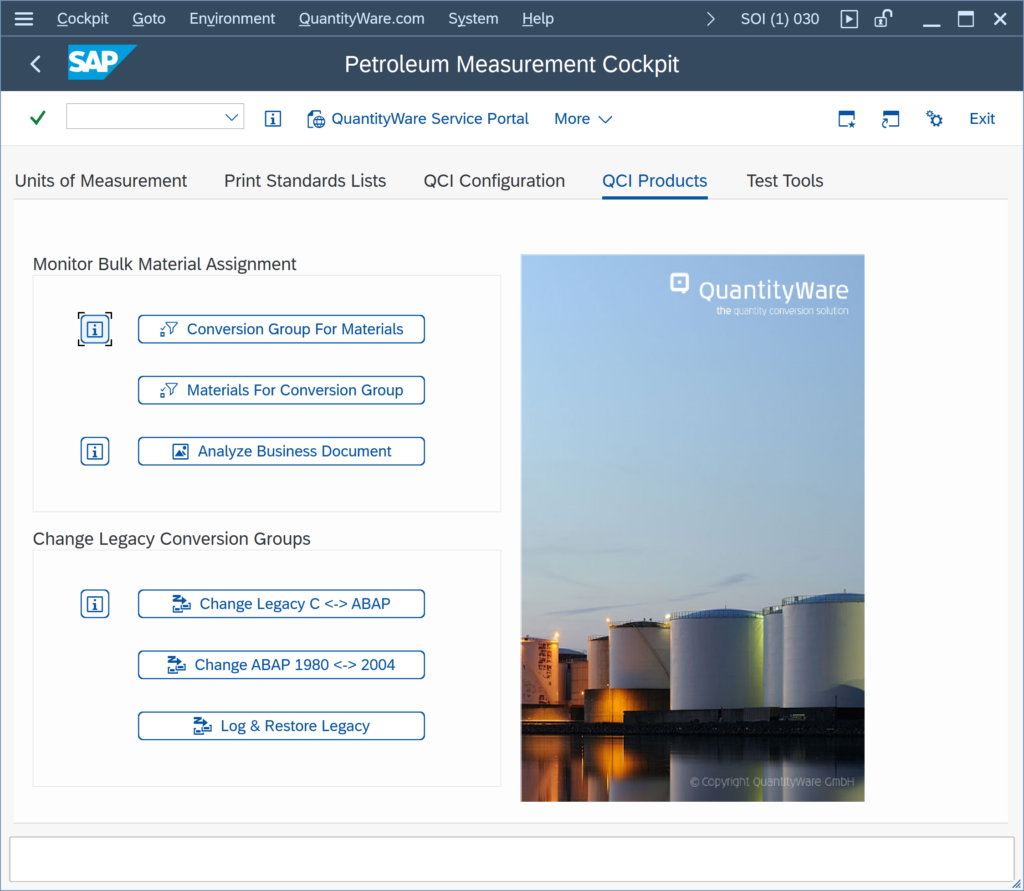Select the QCI Products tab
Screen dimensions: 1024x891
pyautogui.click(x=654, y=181)
